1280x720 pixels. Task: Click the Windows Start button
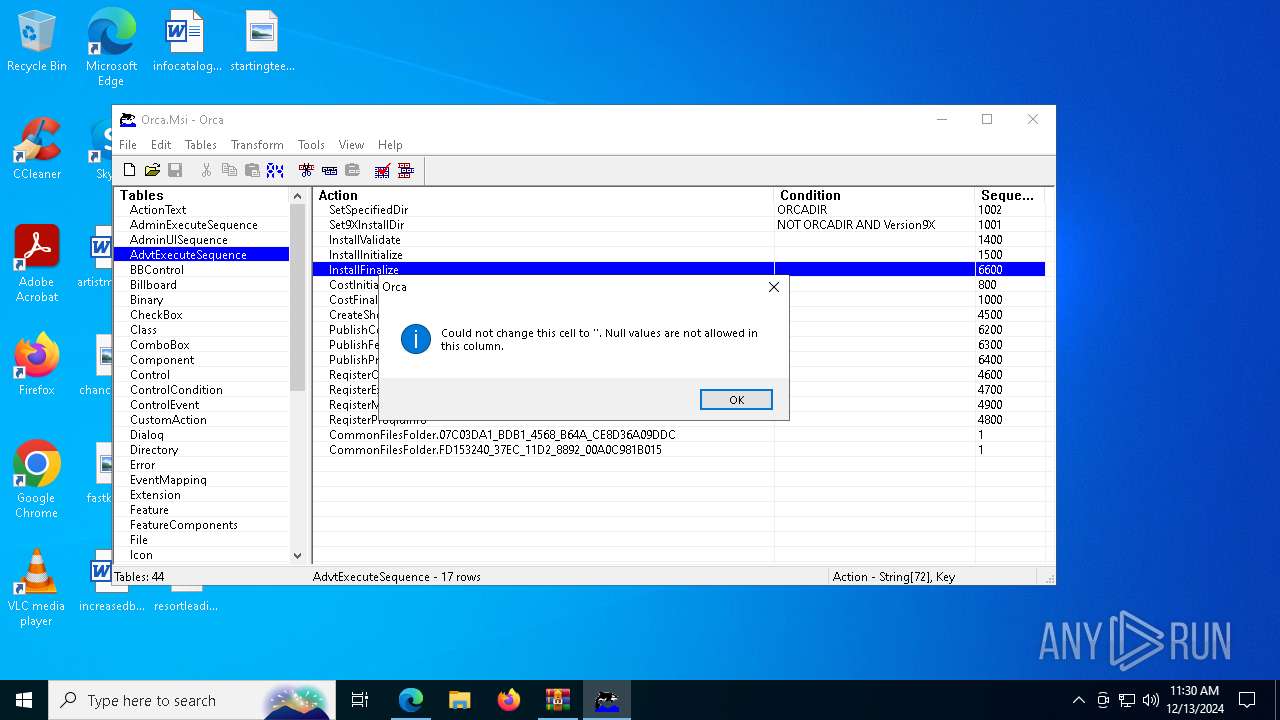point(24,700)
